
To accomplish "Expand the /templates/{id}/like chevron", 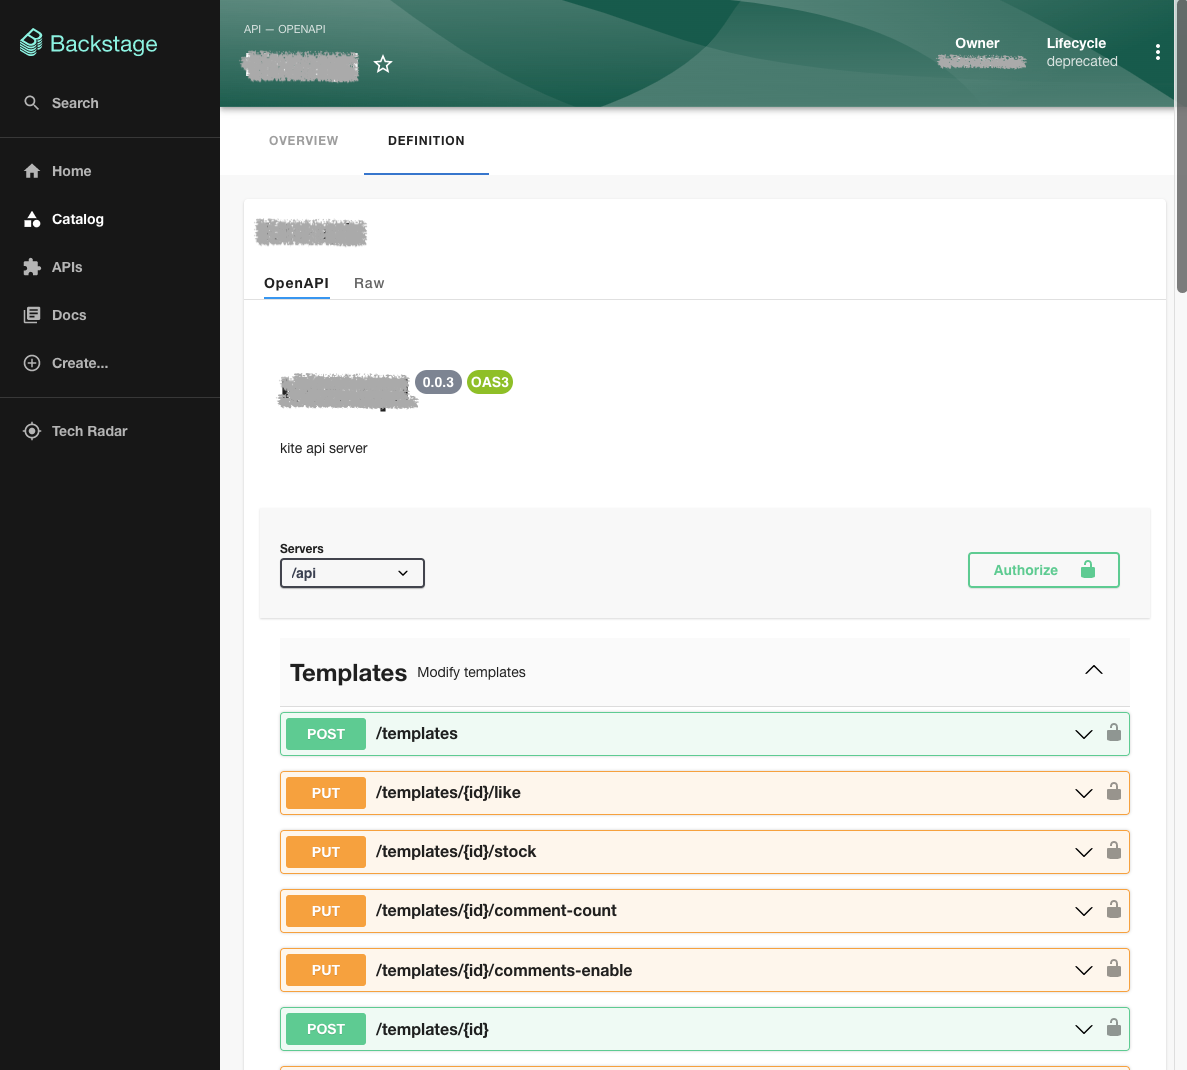I will 1084,793.
